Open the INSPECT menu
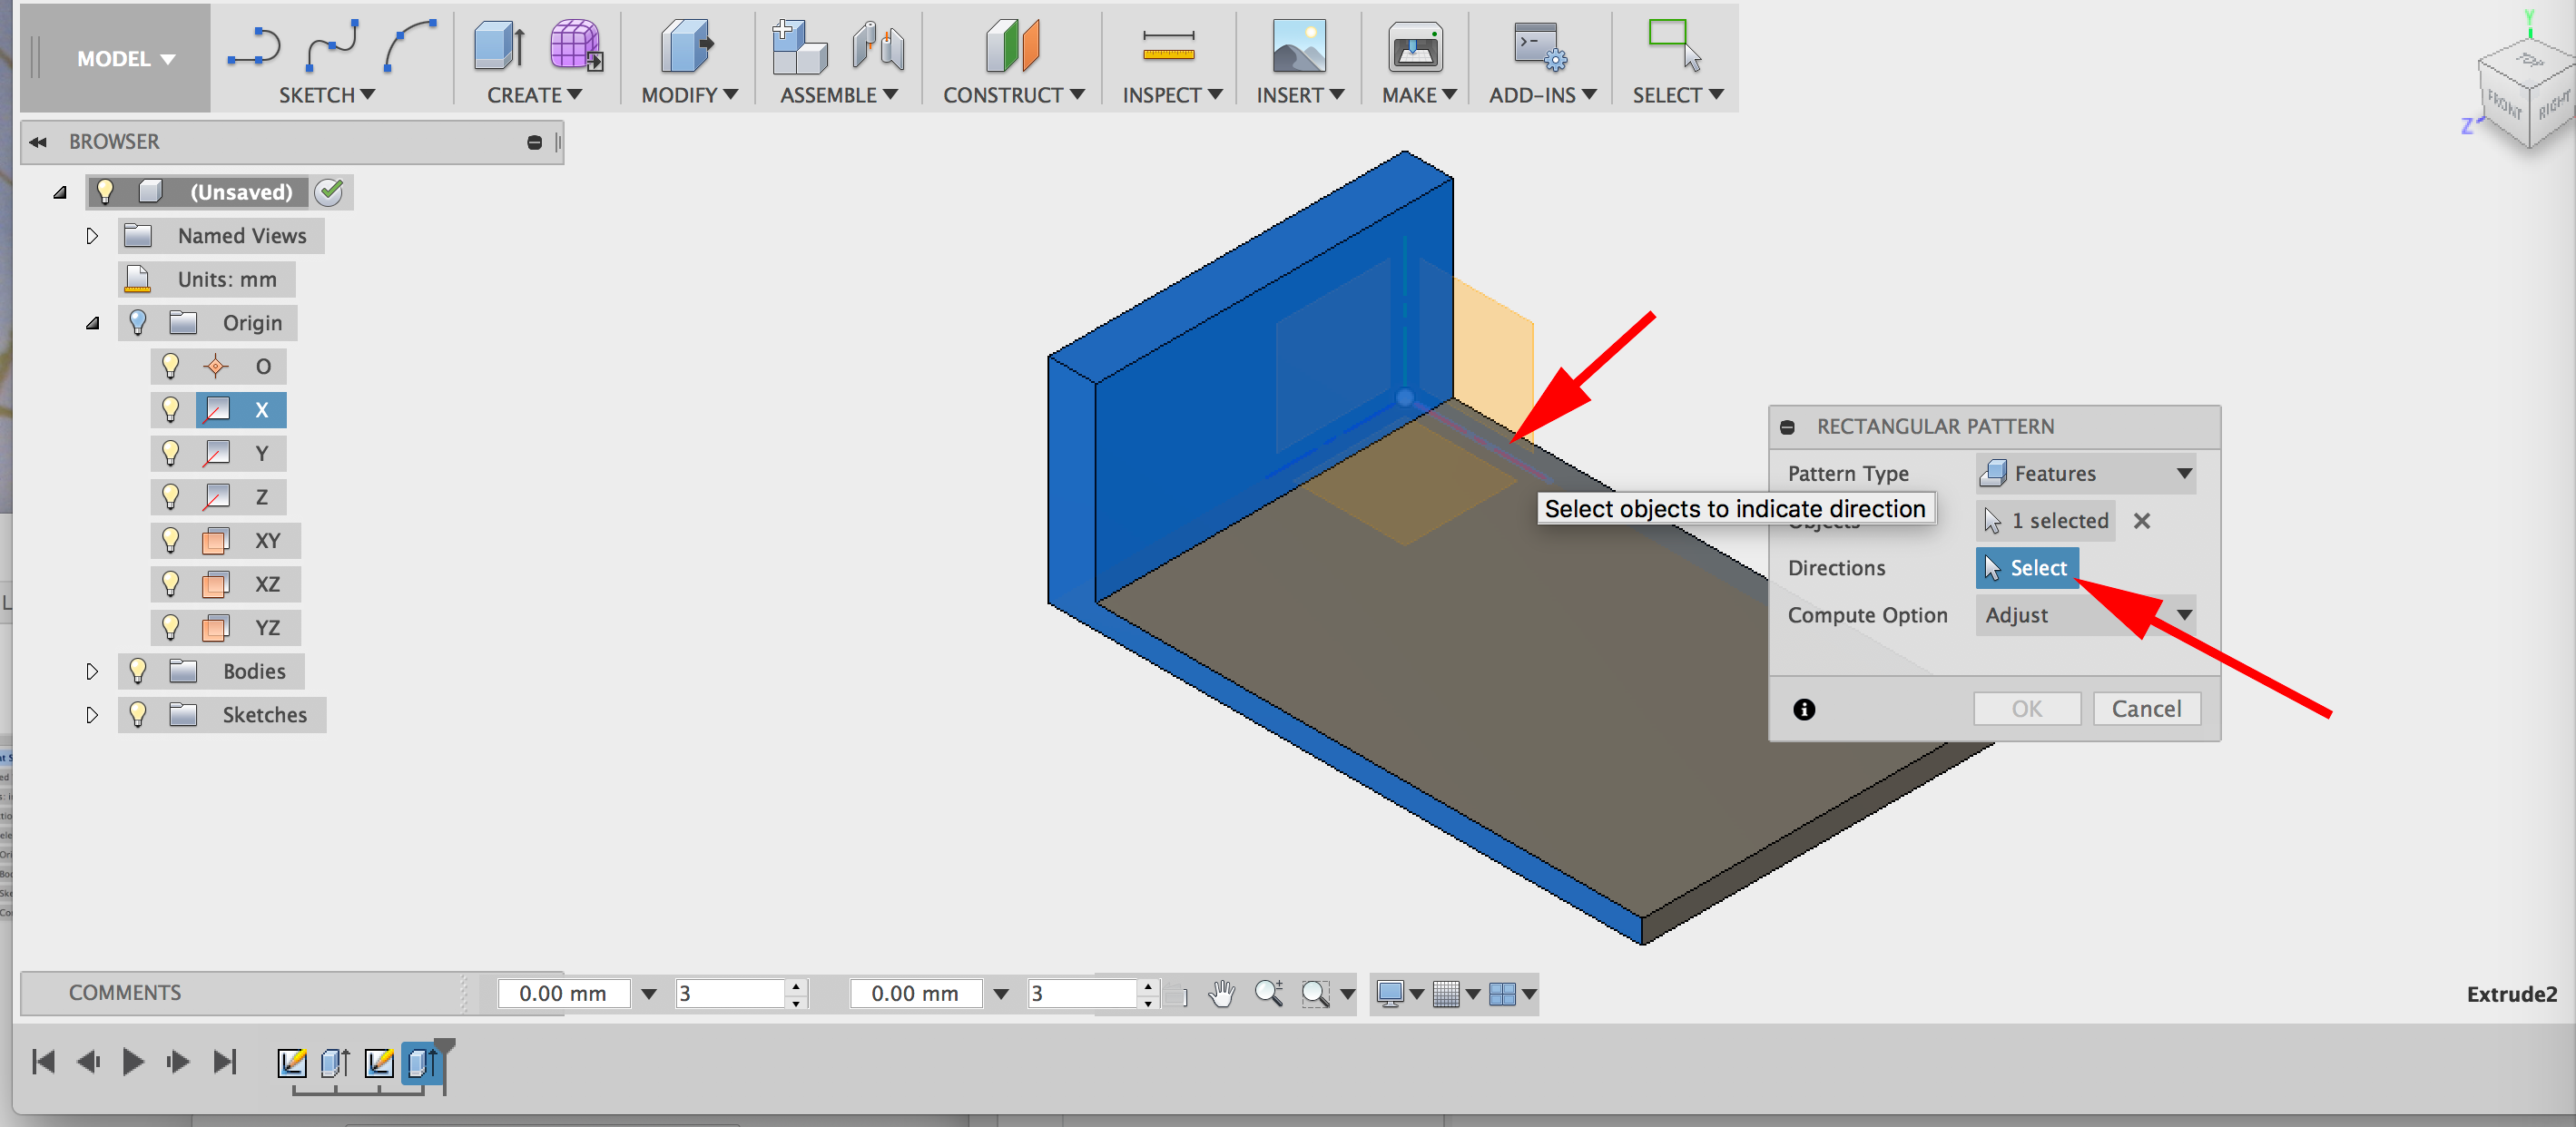Screen dimensions: 2576x1127 [x=1172, y=95]
